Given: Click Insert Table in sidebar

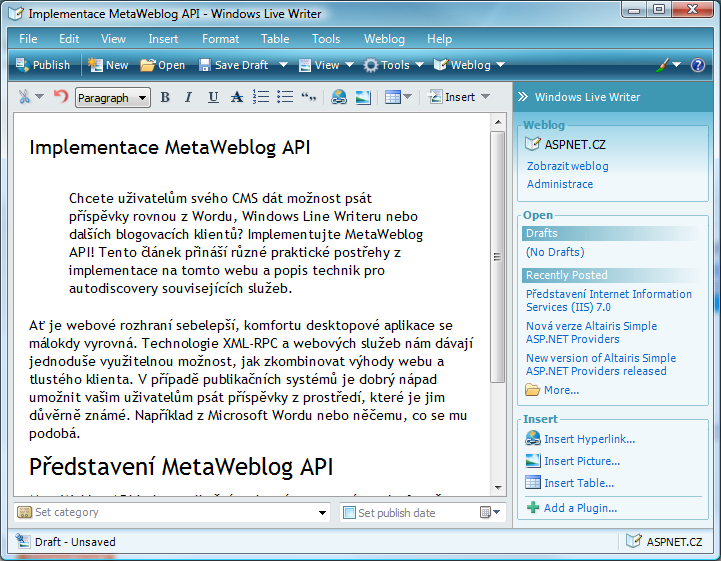Looking at the screenshot, I should click(x=569, y=483).
